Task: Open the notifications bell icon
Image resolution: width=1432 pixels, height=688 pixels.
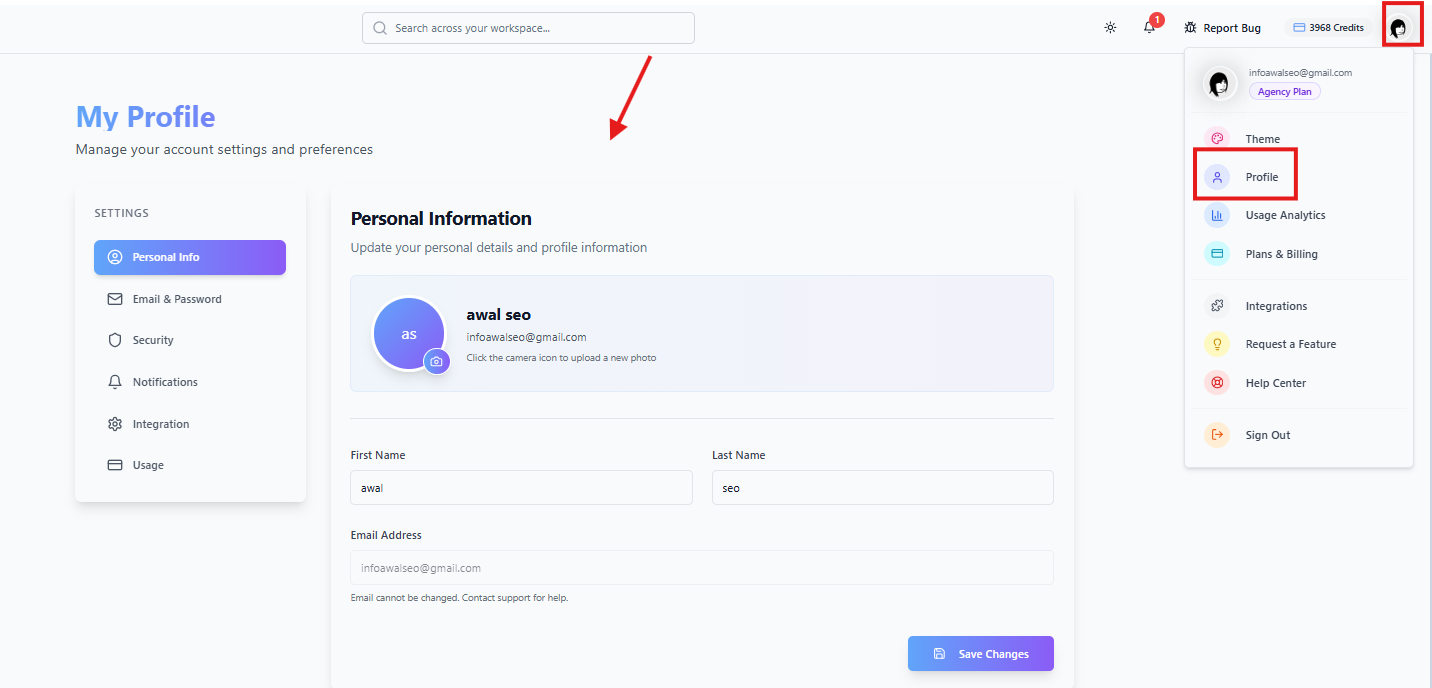Action: [1150, 28]
